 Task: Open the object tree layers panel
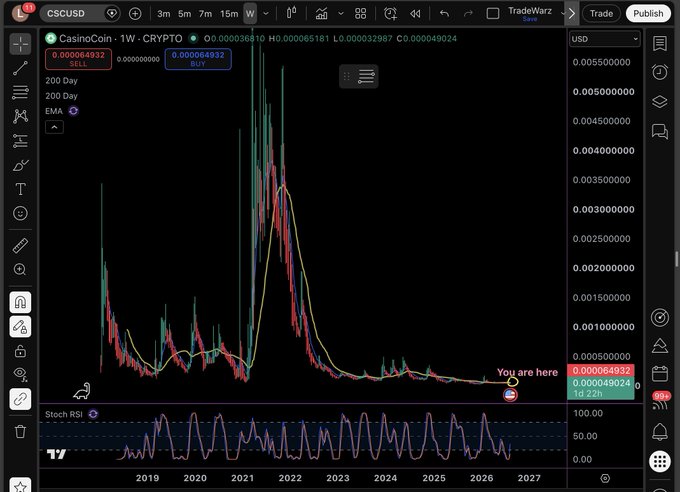[x=660, y=102]
